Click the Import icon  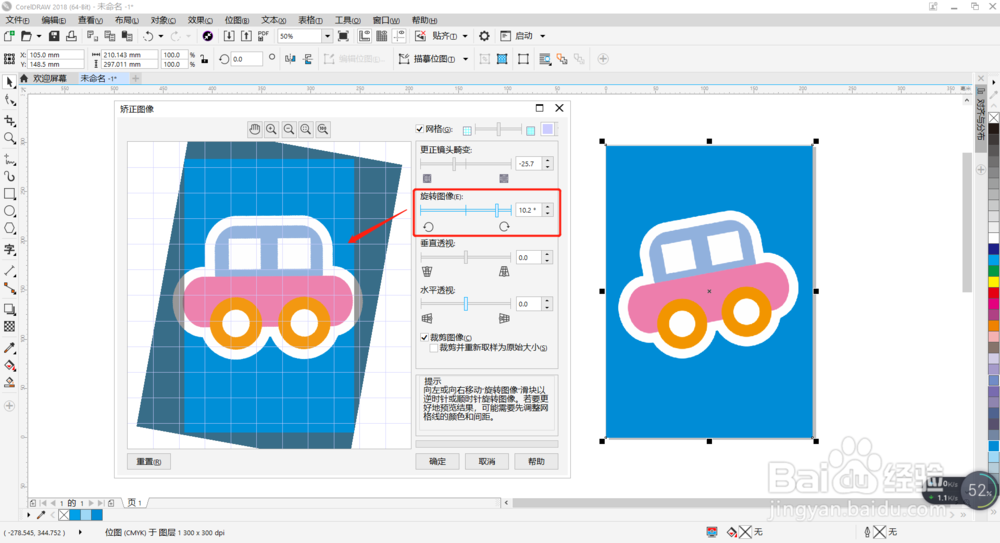(229, 36)
